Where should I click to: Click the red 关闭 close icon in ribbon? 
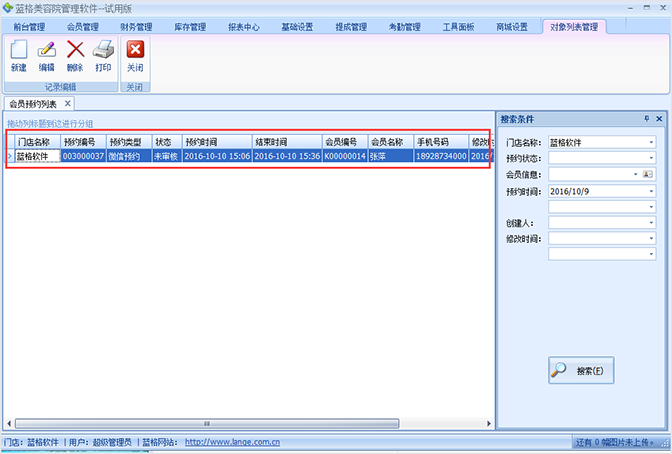[135, 50]
